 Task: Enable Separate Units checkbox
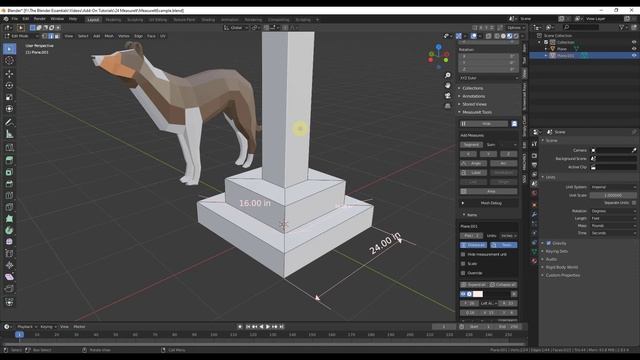click(x=634, y=203)
